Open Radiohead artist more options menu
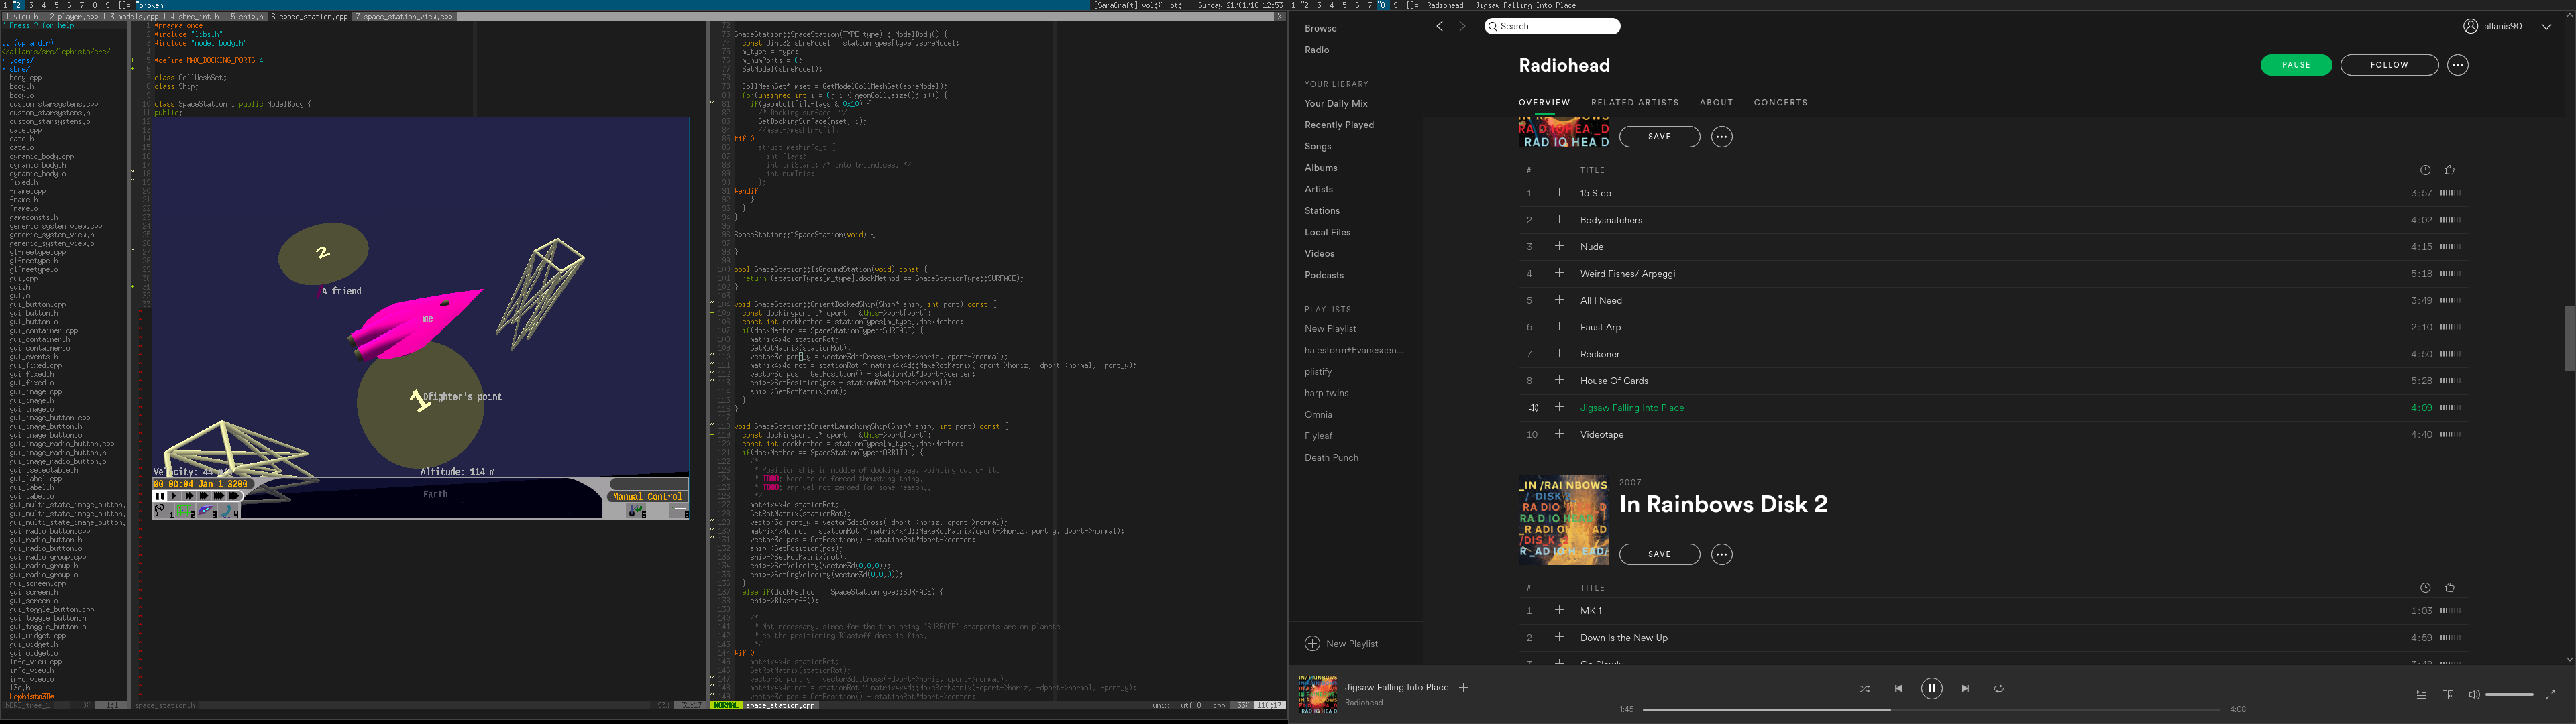This screenshot has width=2576, height=724. tap(2457, 65)
